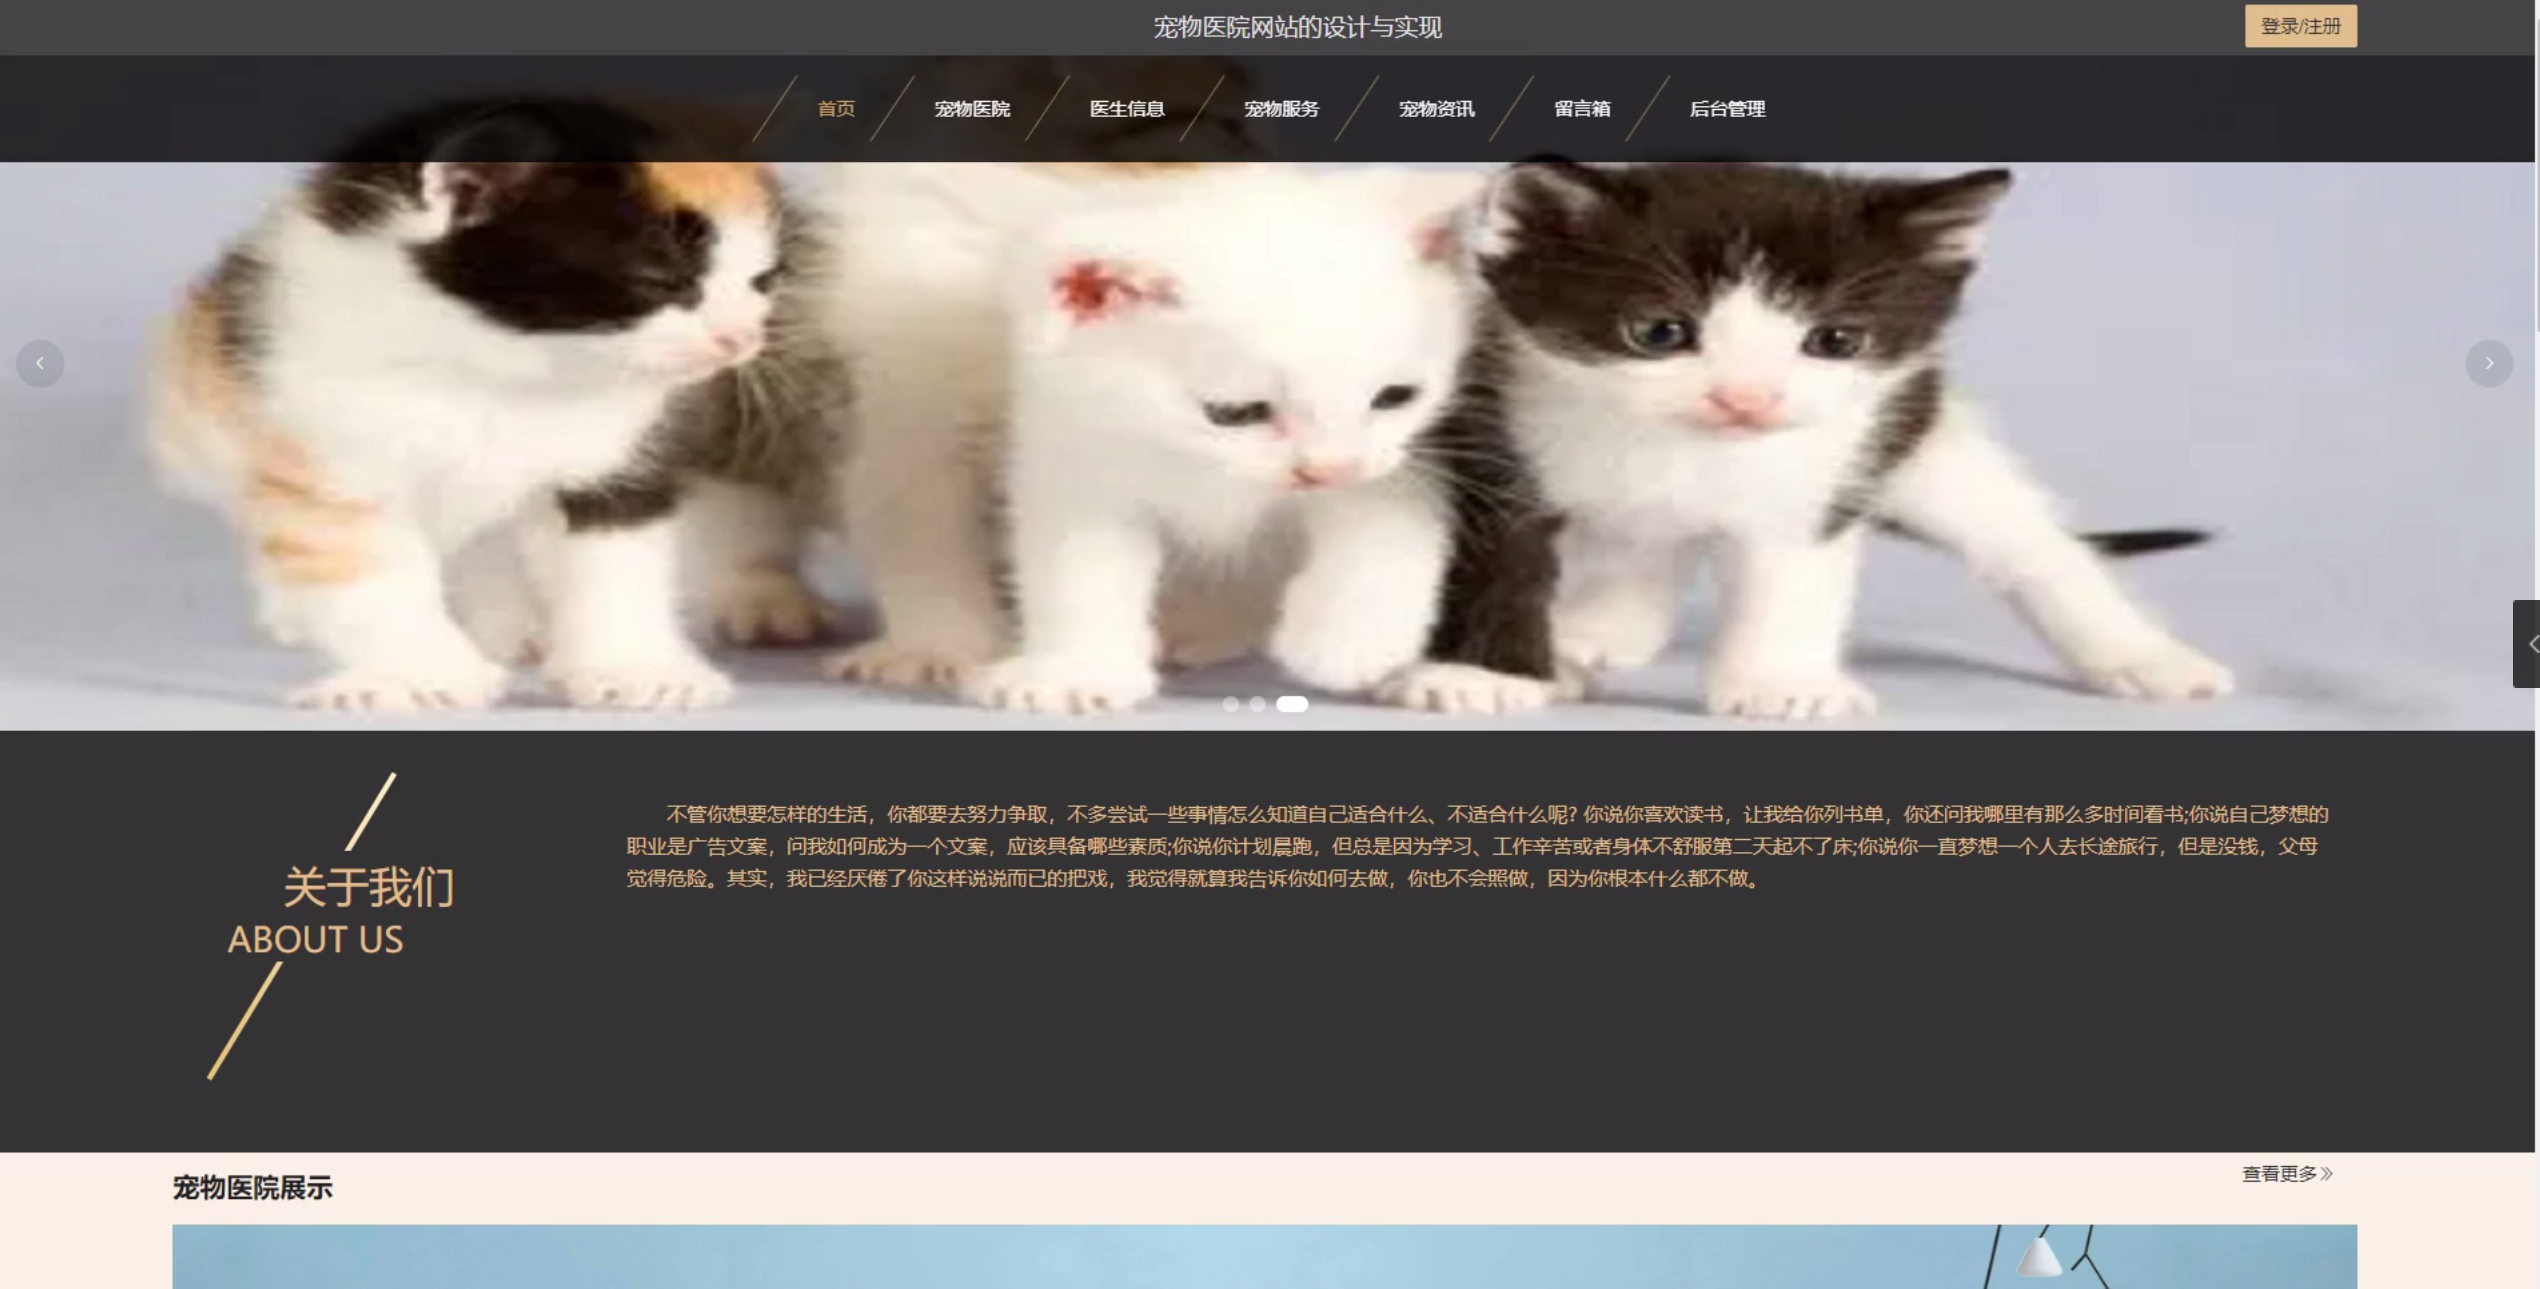The height and width of the screenshot is (1289, 2540).
Task: Open the 留言箱 message board
Action: [1581, 109]
